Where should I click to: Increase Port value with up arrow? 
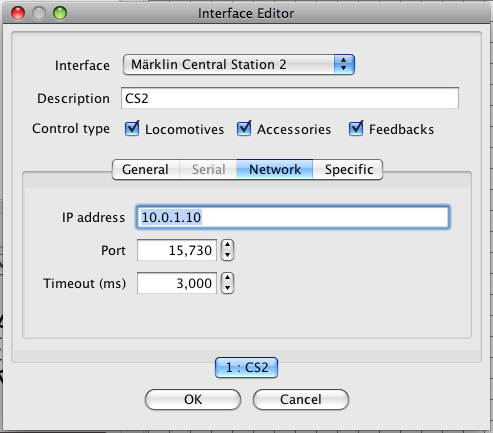227,245
